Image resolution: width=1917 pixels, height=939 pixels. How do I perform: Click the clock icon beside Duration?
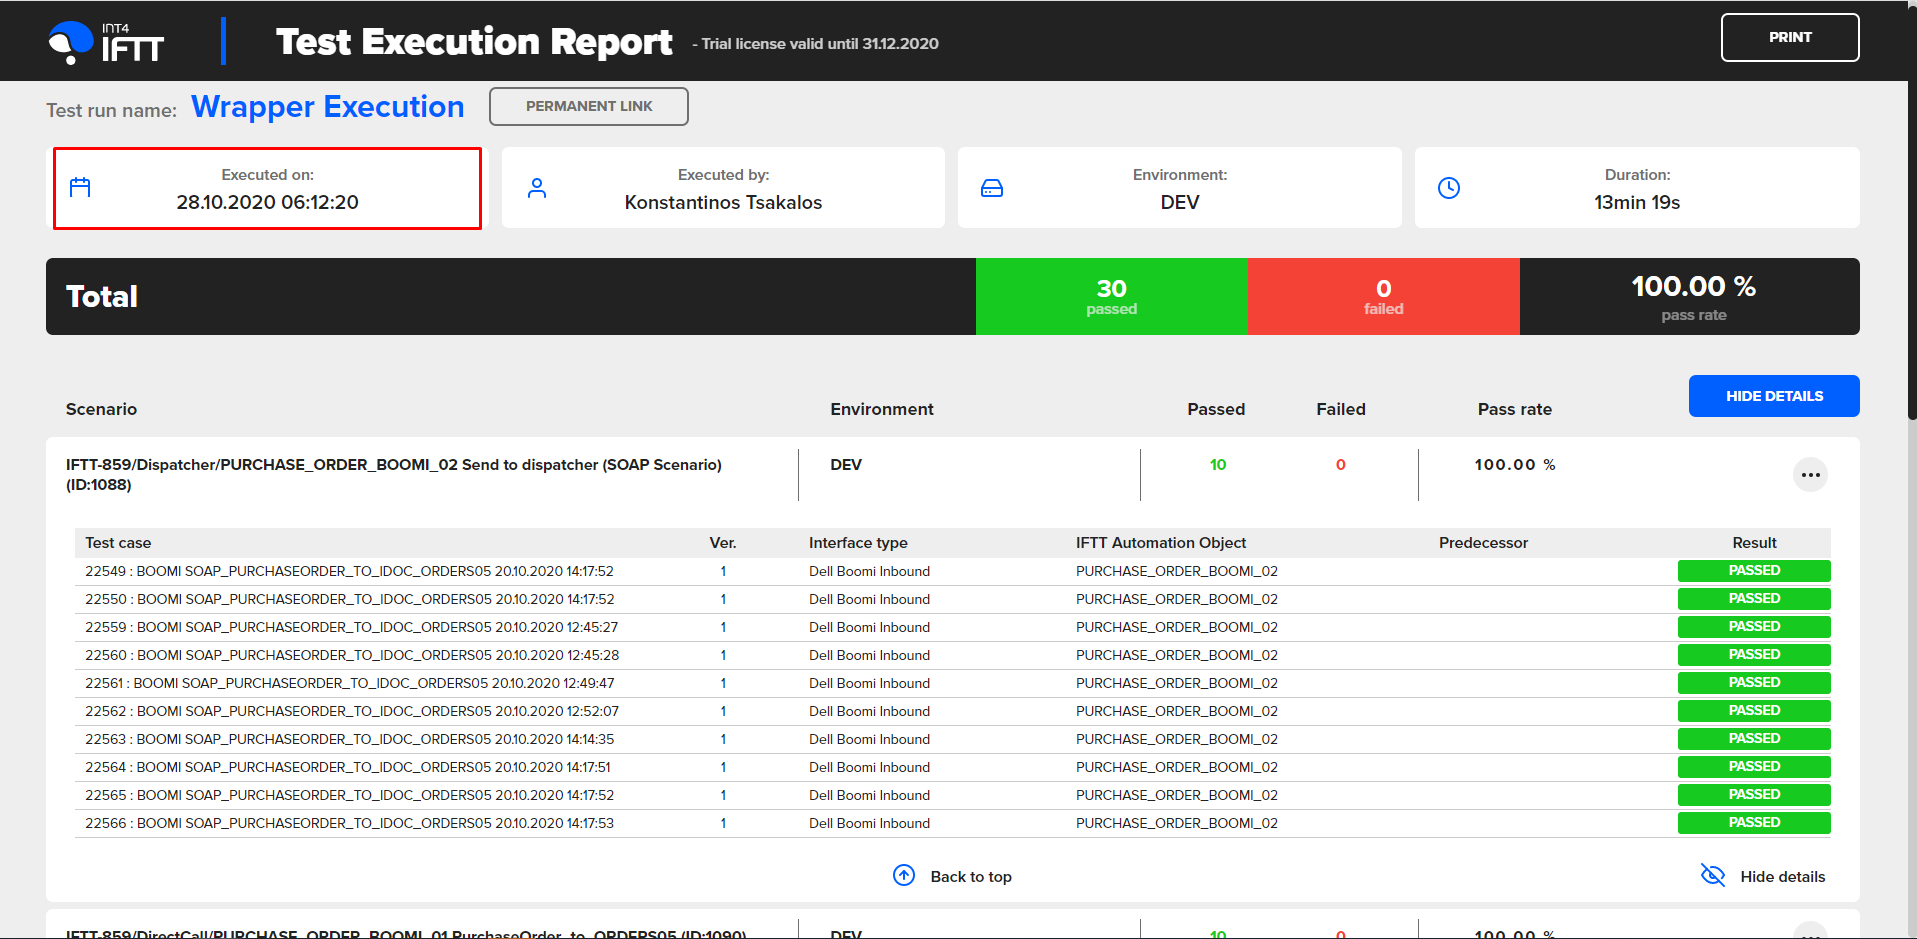point(1448,188)
